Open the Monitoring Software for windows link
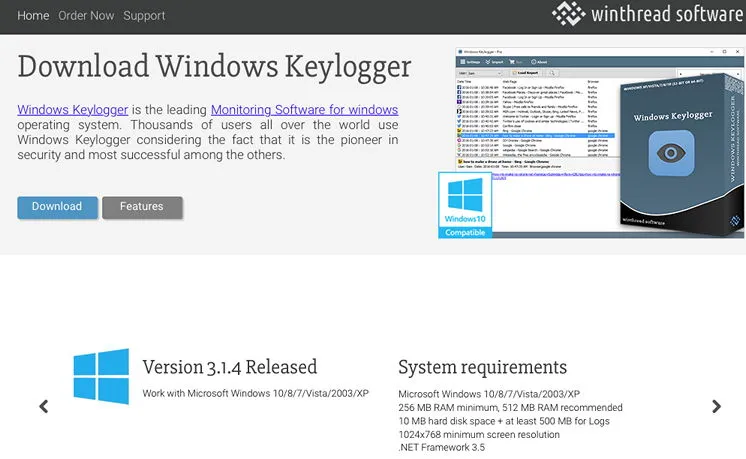The width and height of the screenshot is (746, 459). [304, 110]
